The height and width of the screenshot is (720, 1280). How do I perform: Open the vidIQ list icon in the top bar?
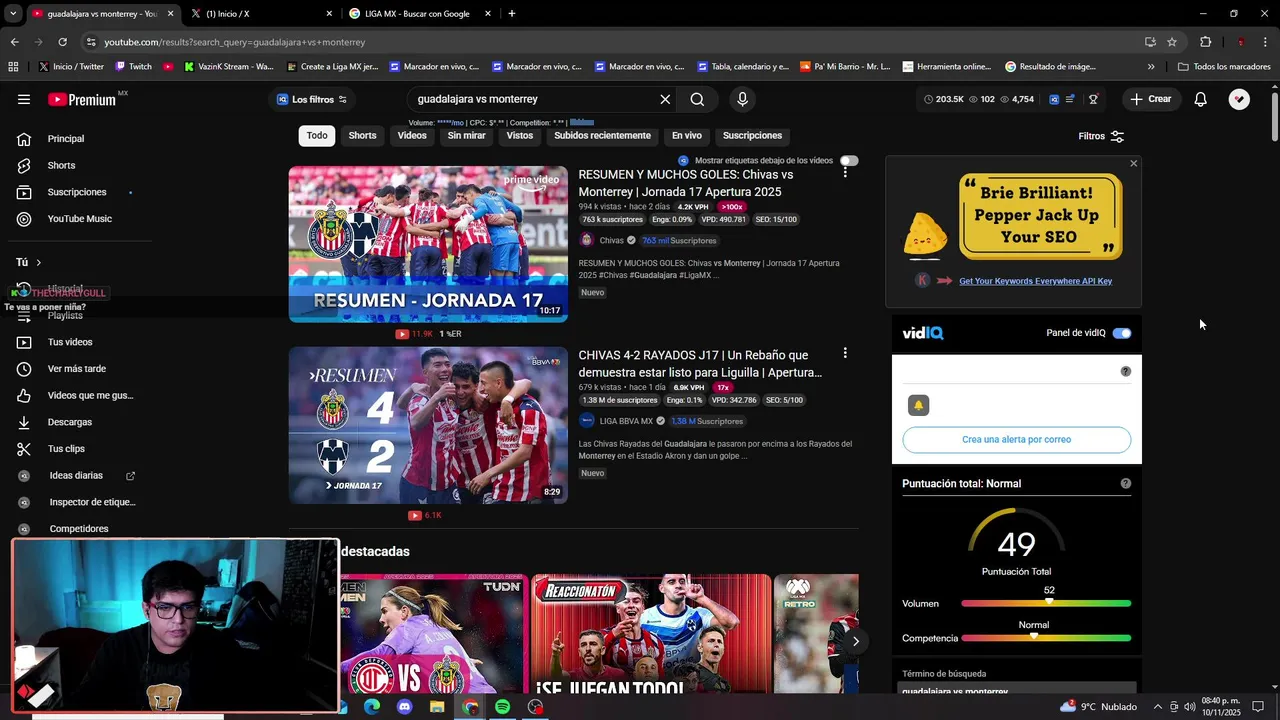[x=1070, y=99]
